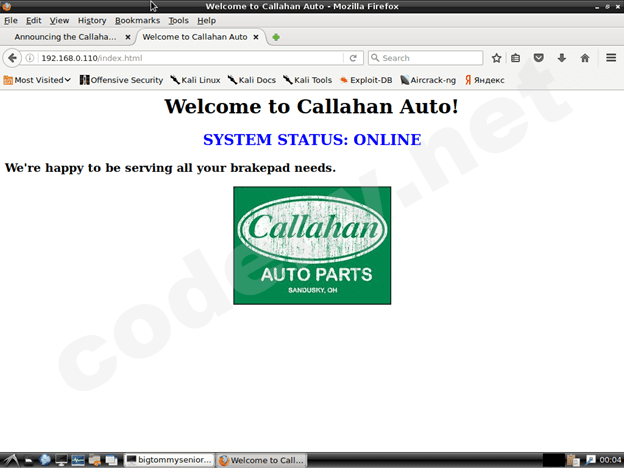This screenshot has width=624, height=468.
Task: Open the Firefox hamburger menu
Action: 611,58
